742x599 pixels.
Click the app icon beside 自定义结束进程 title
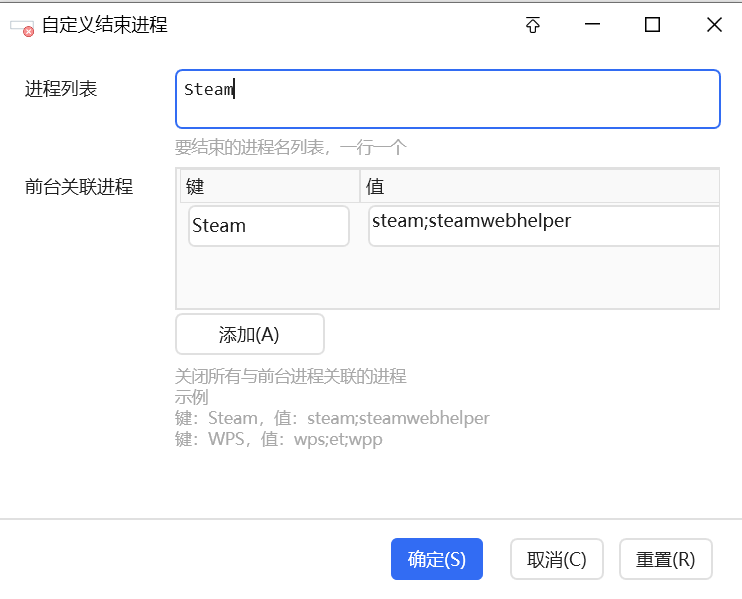(x=22, y=28)
